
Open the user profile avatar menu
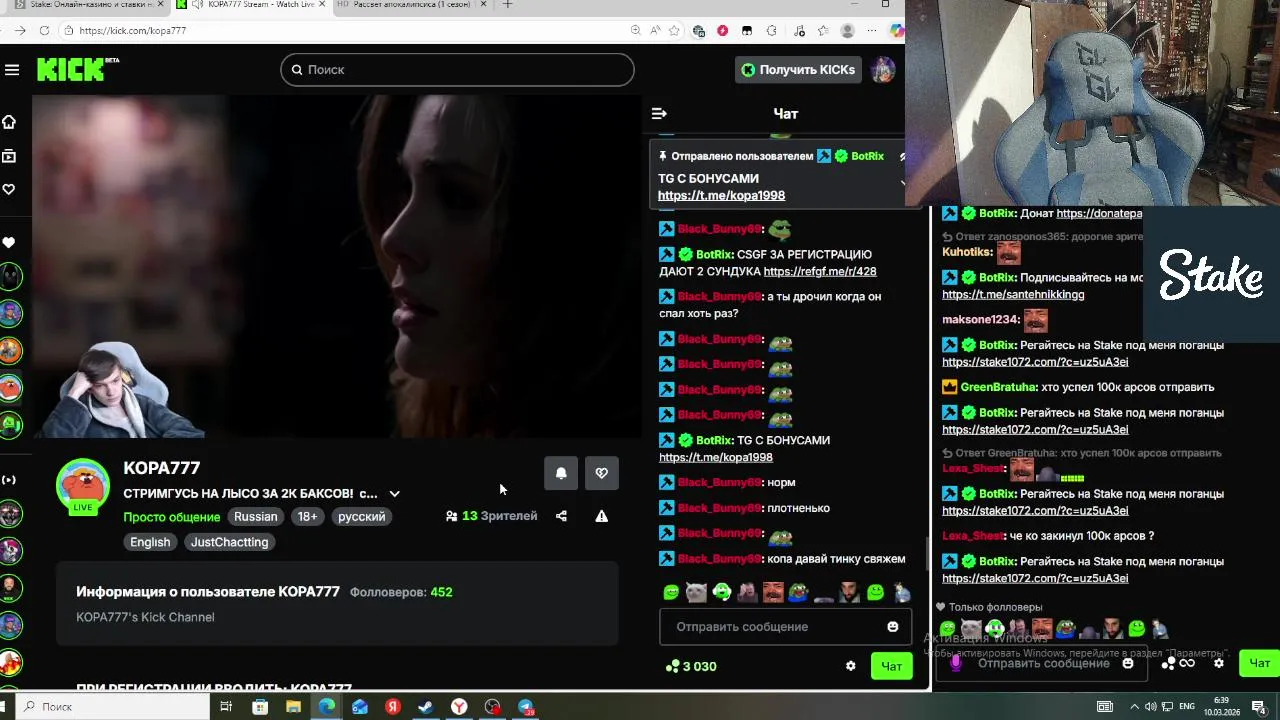click(882, 69)
